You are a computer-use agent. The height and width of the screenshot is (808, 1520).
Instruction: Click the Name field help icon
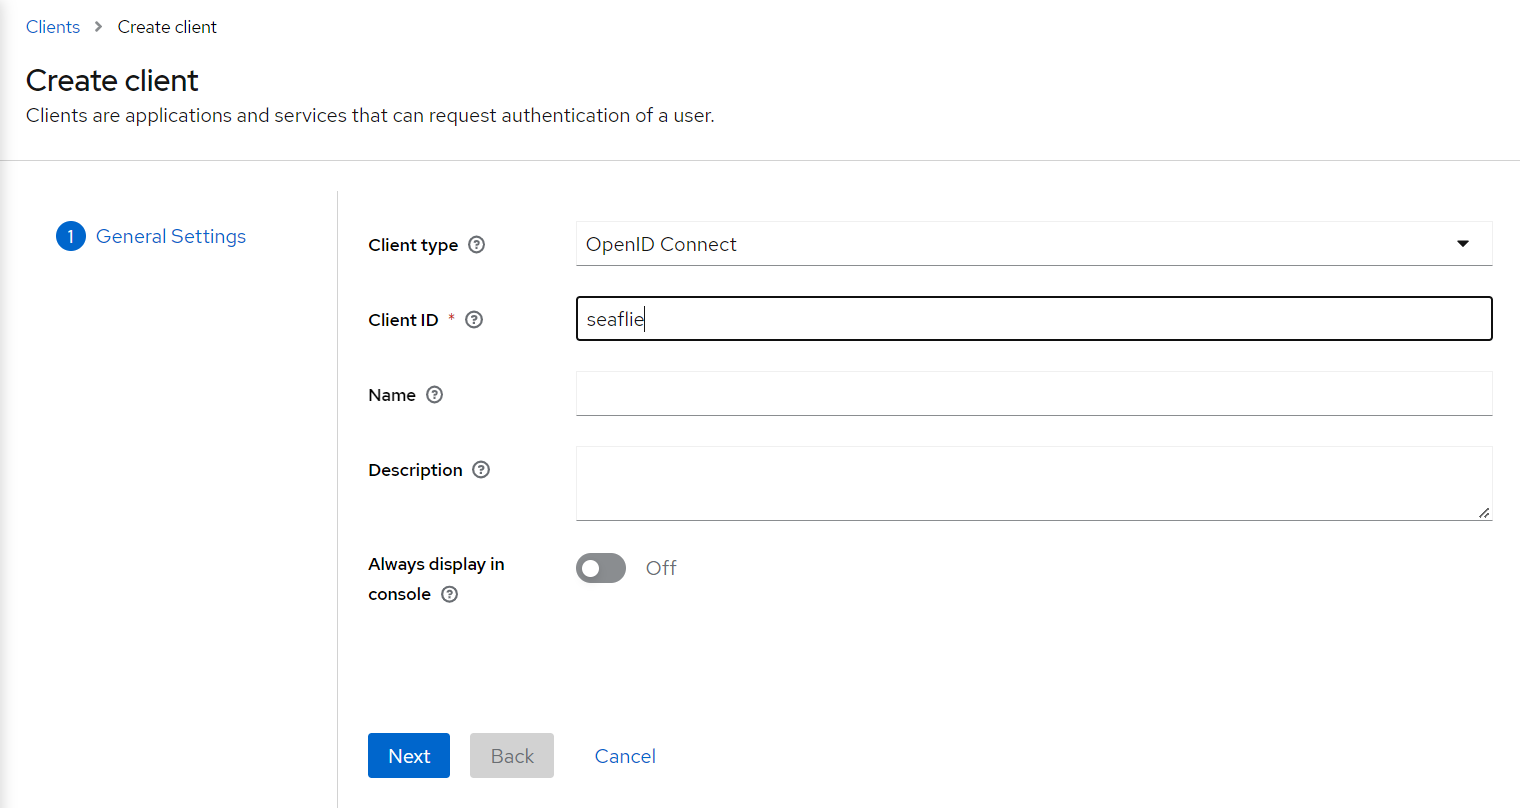(434, 395)
